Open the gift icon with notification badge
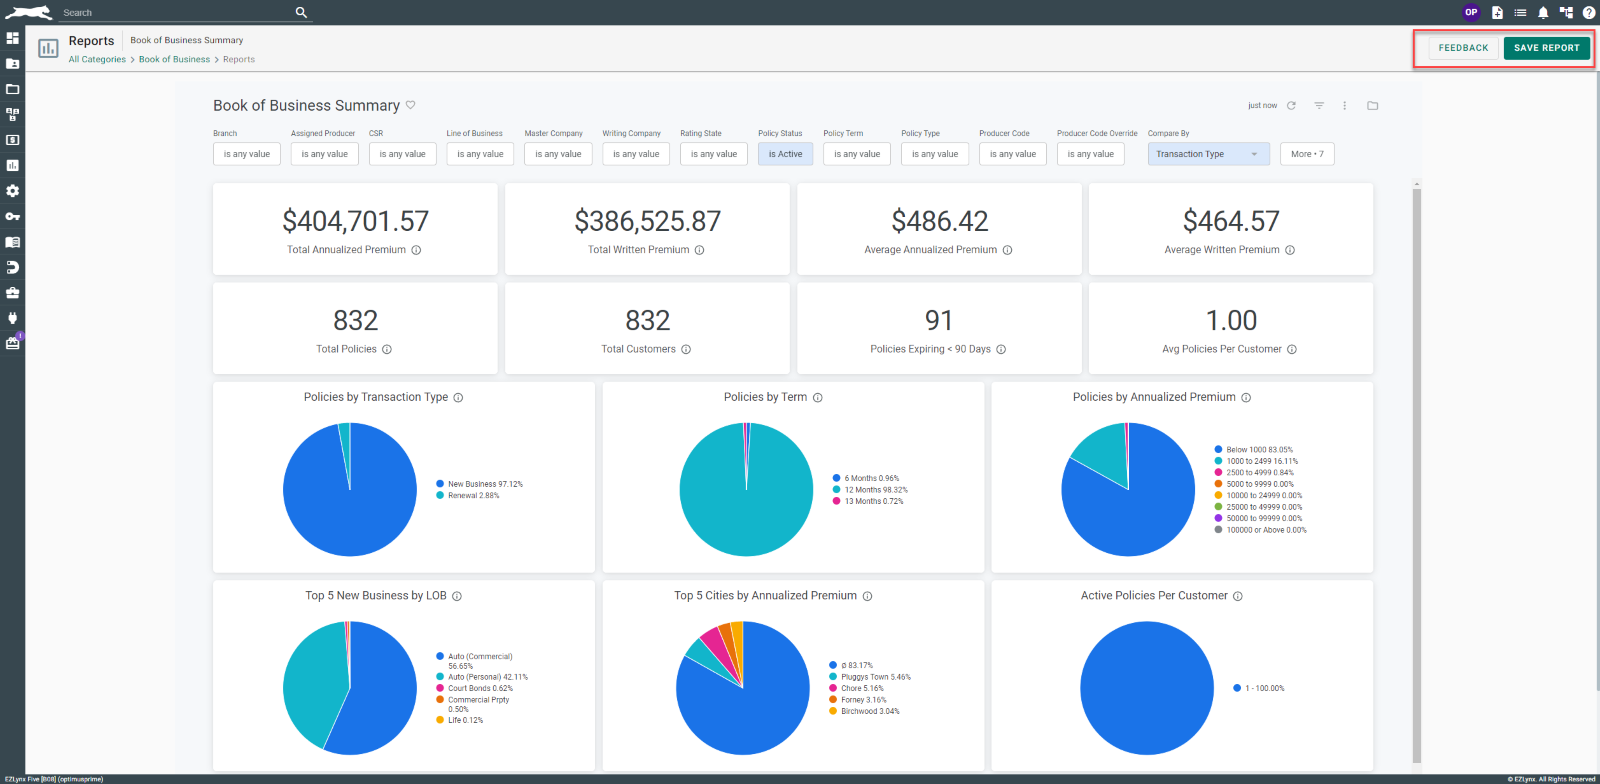The height and width of the screenshot is (784, 1600). [13, 343]
